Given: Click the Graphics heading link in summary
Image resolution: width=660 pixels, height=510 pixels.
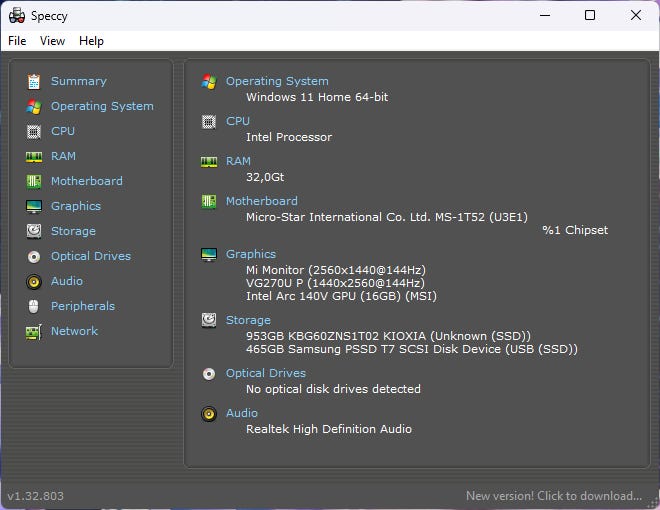Looking at the screenshot, I should tap(251, 254).
